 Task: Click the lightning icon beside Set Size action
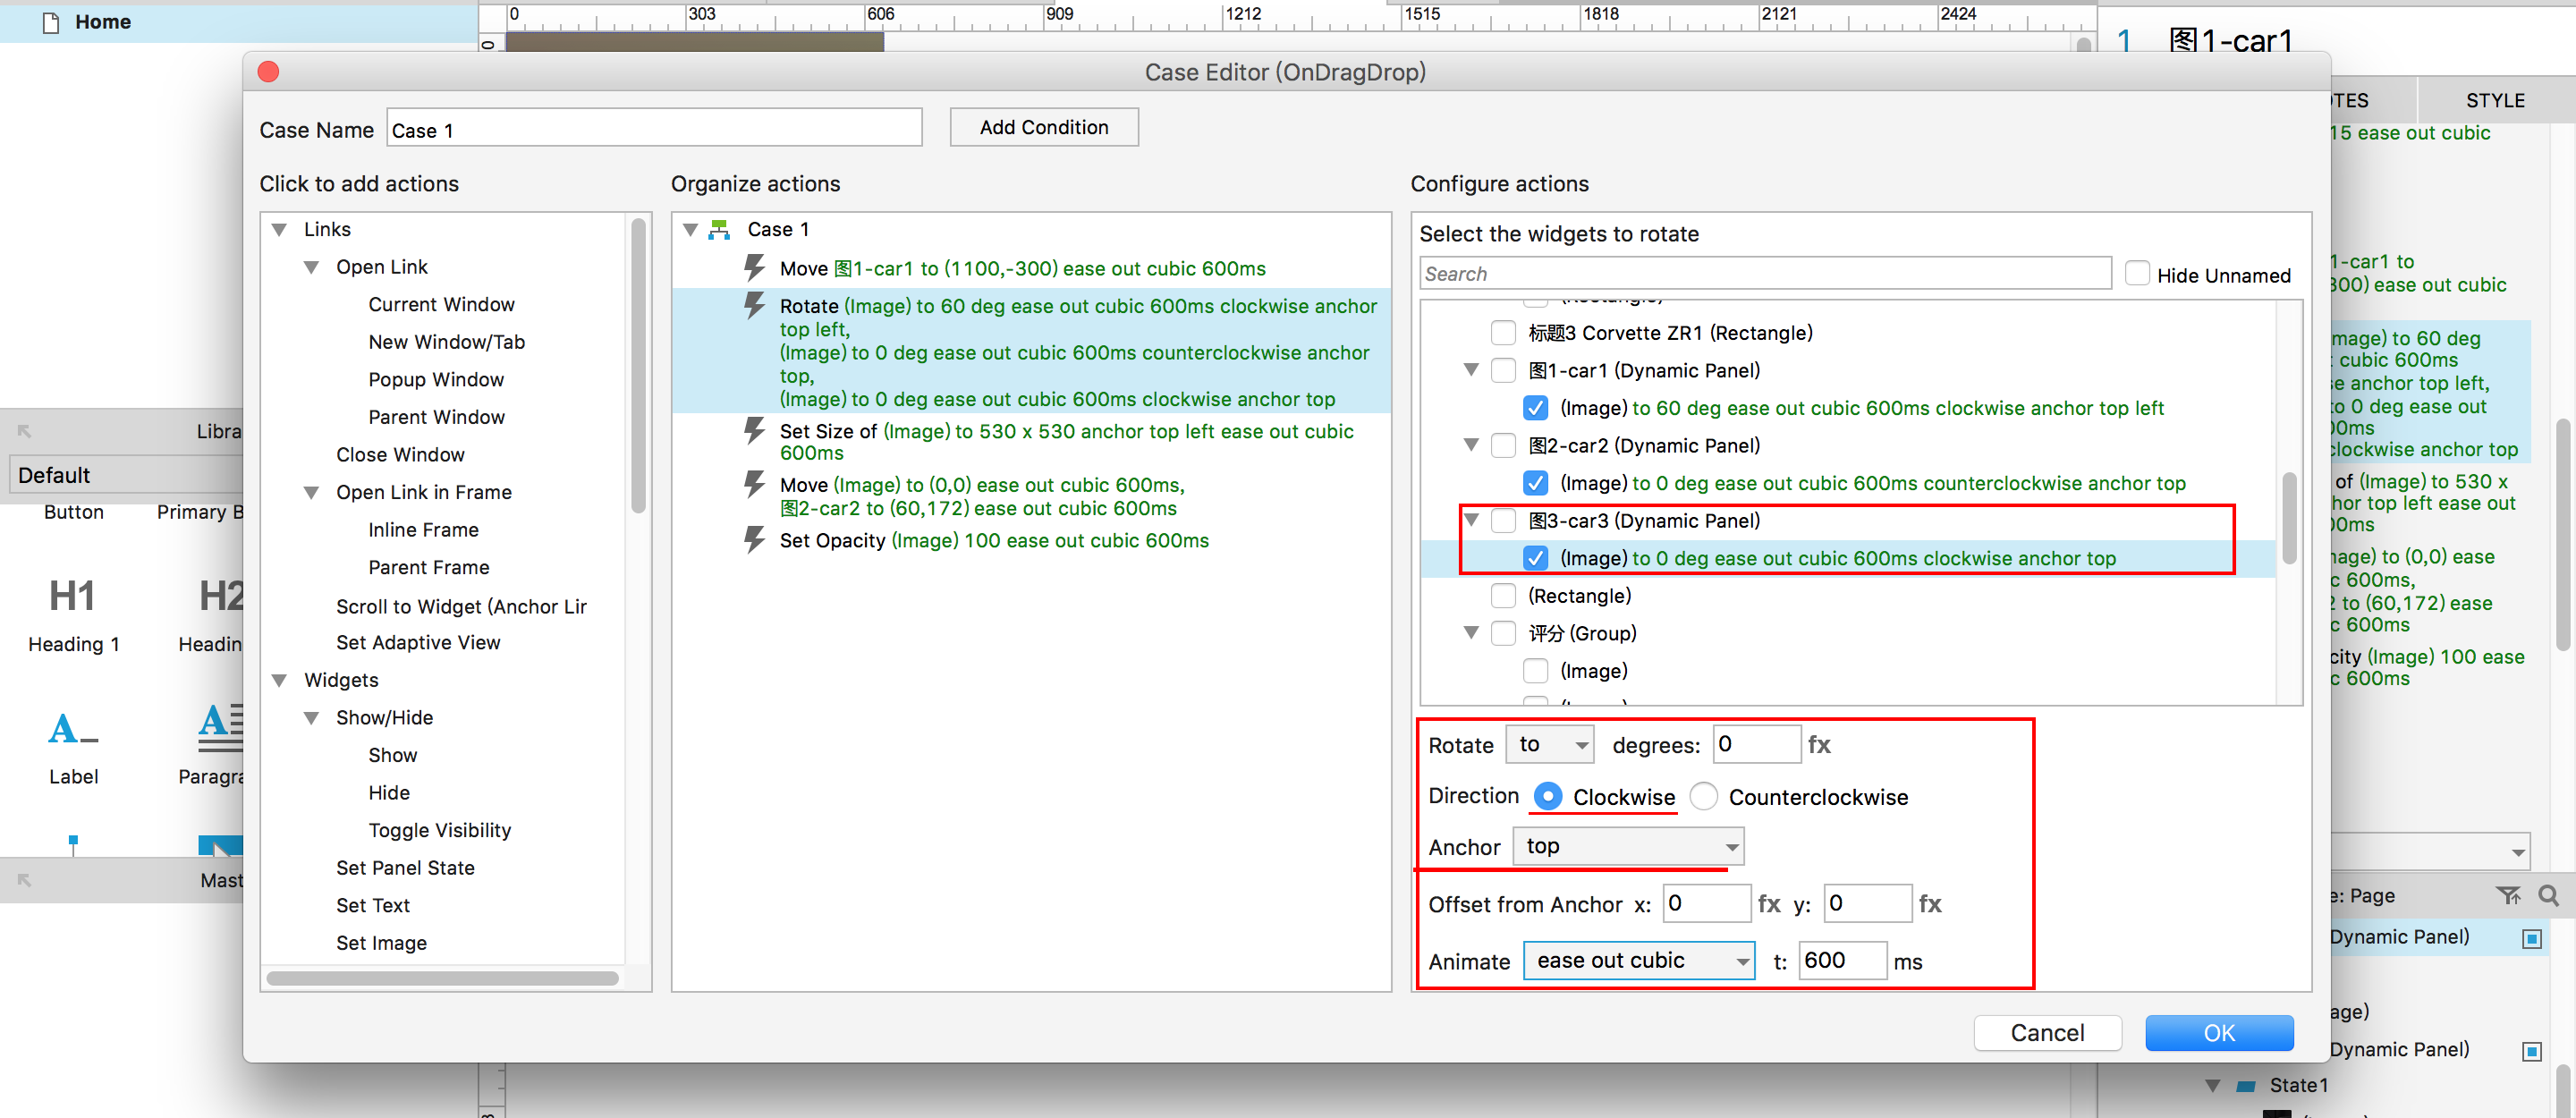click(754, 431)
